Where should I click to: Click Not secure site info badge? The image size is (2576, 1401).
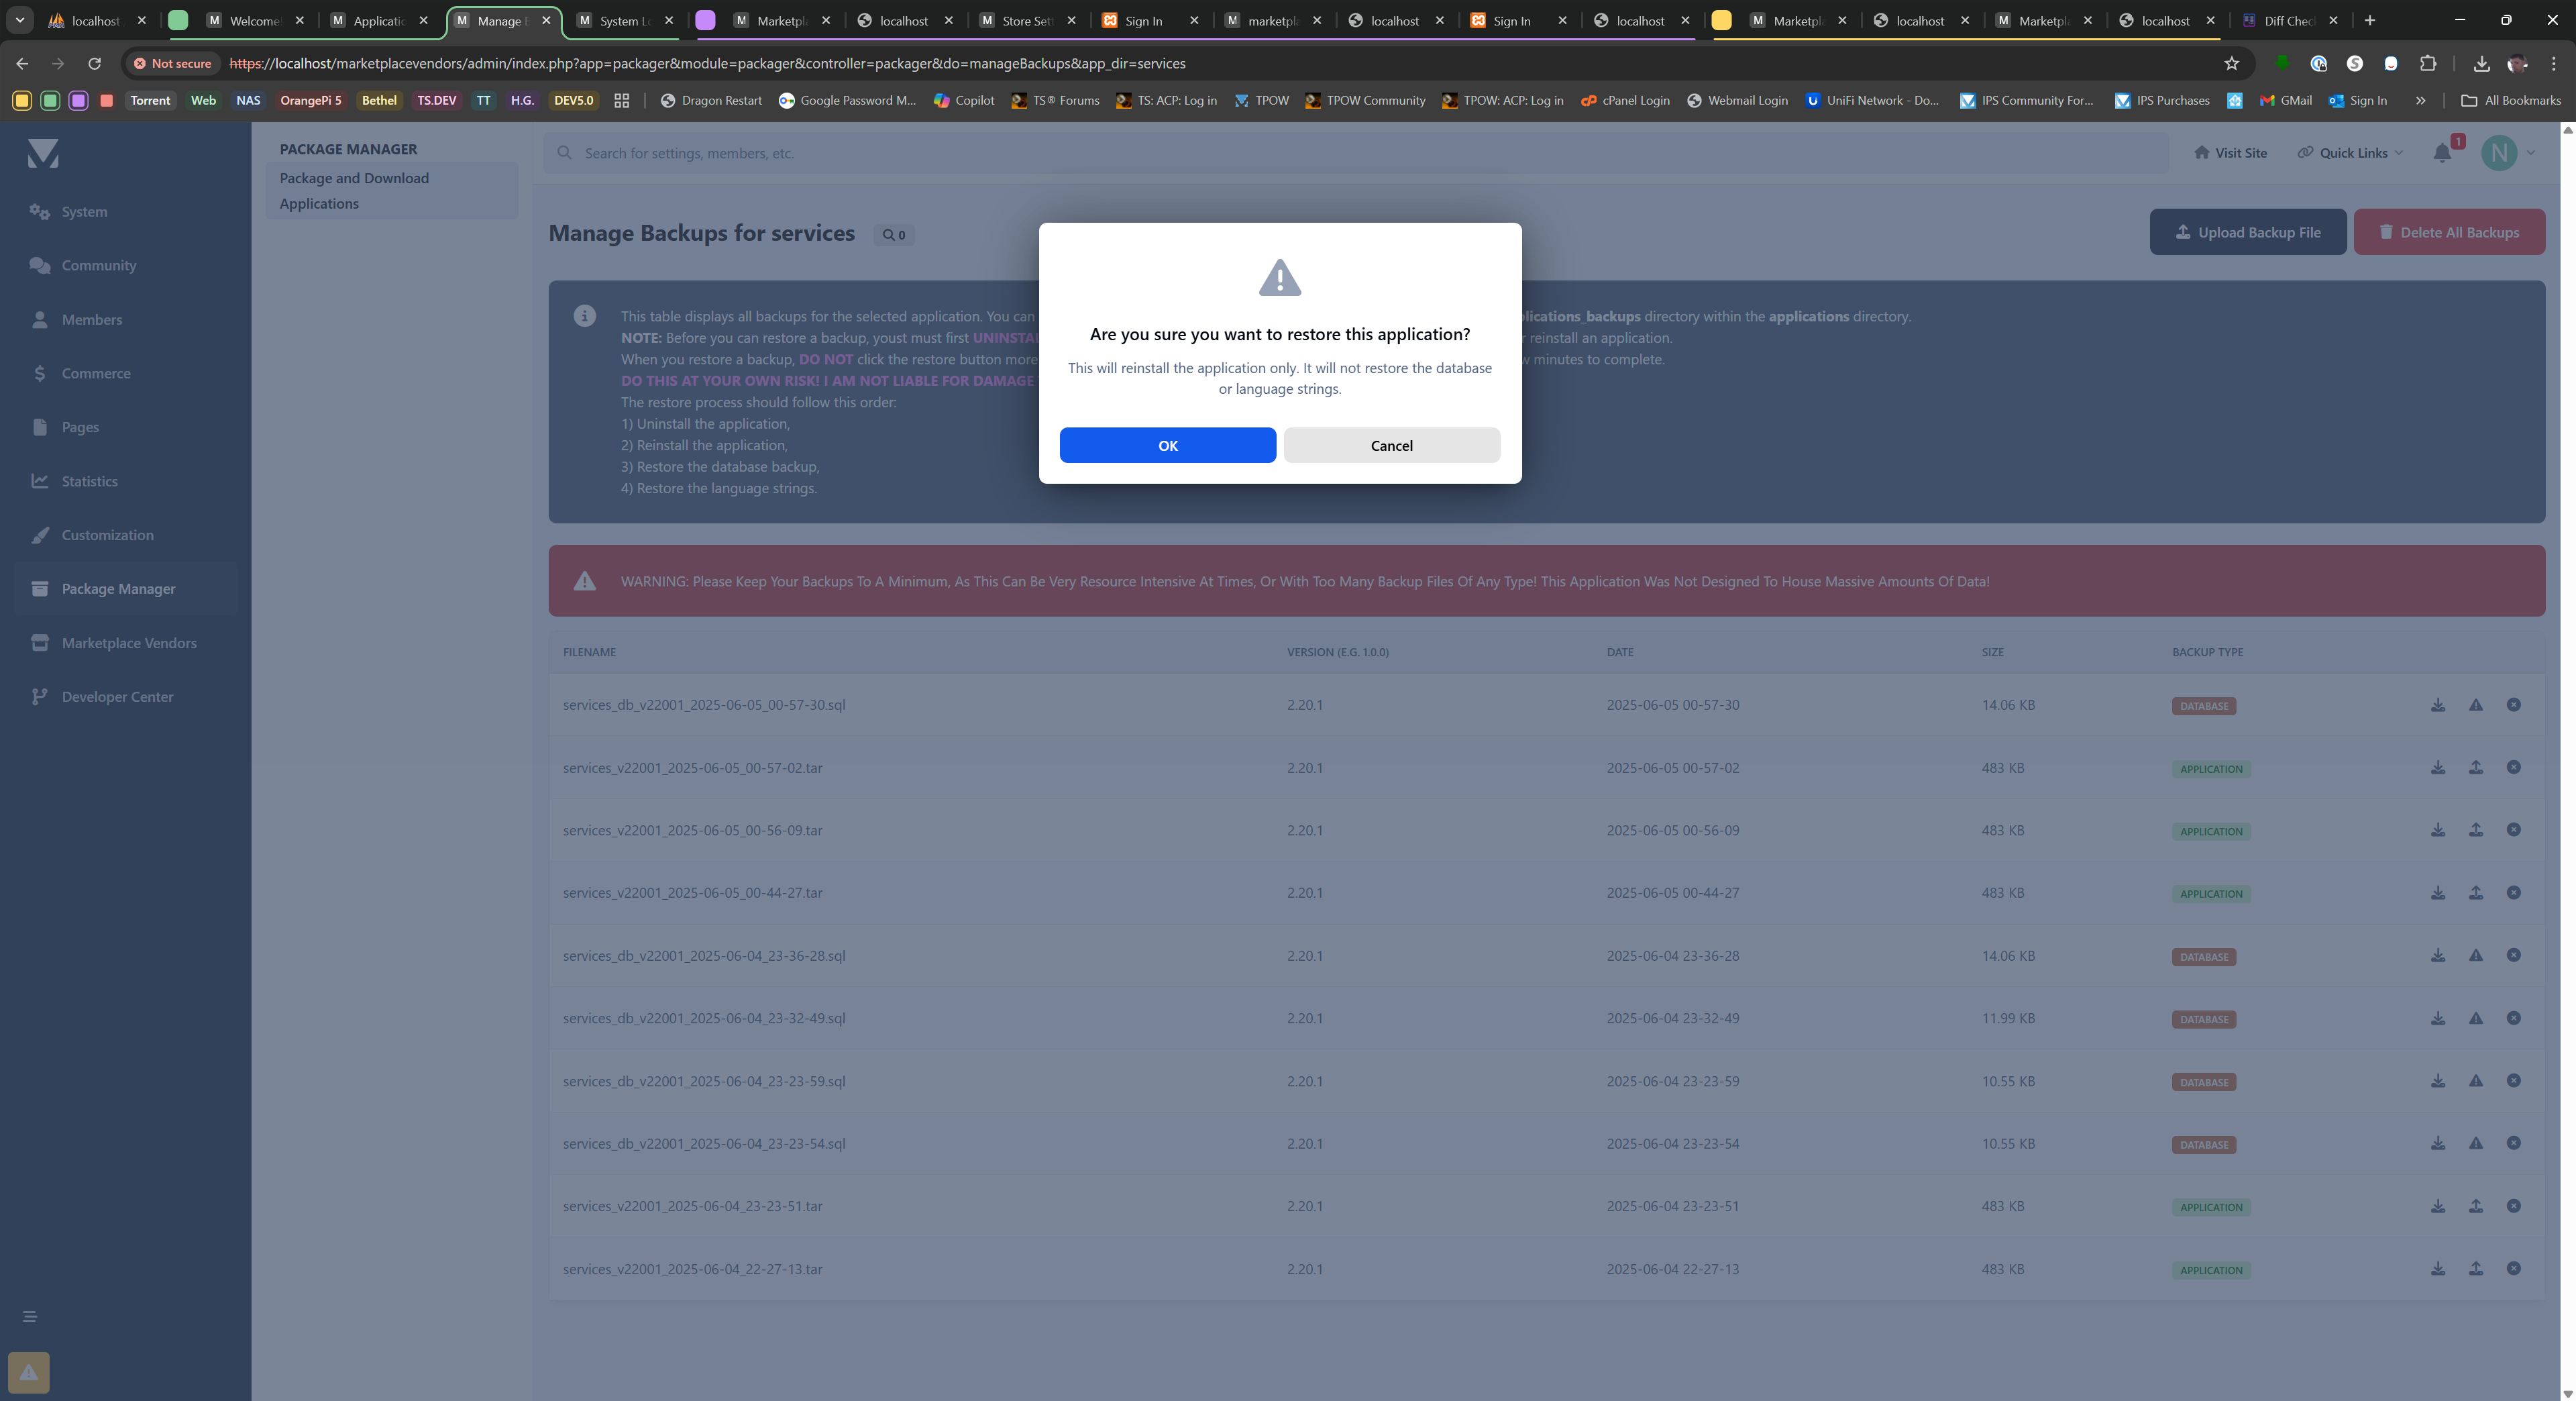pos(173,63)
